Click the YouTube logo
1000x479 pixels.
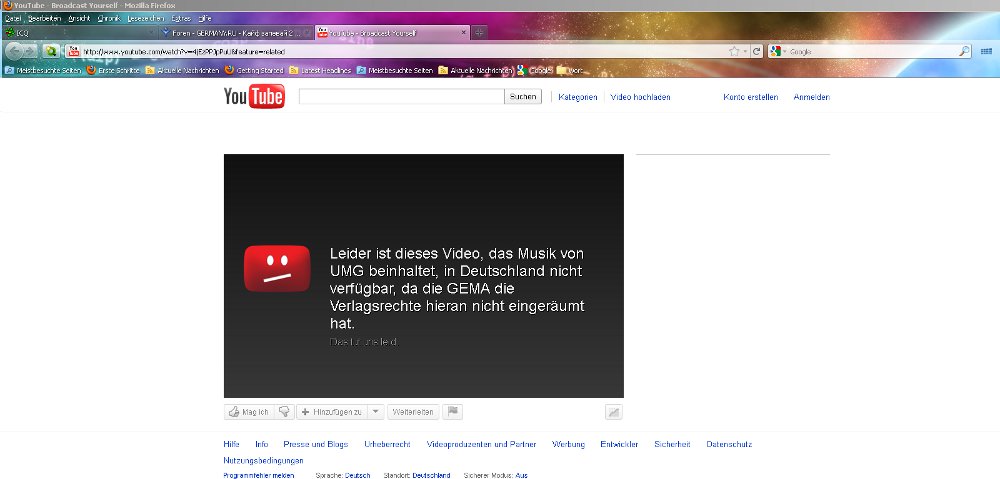254,96
